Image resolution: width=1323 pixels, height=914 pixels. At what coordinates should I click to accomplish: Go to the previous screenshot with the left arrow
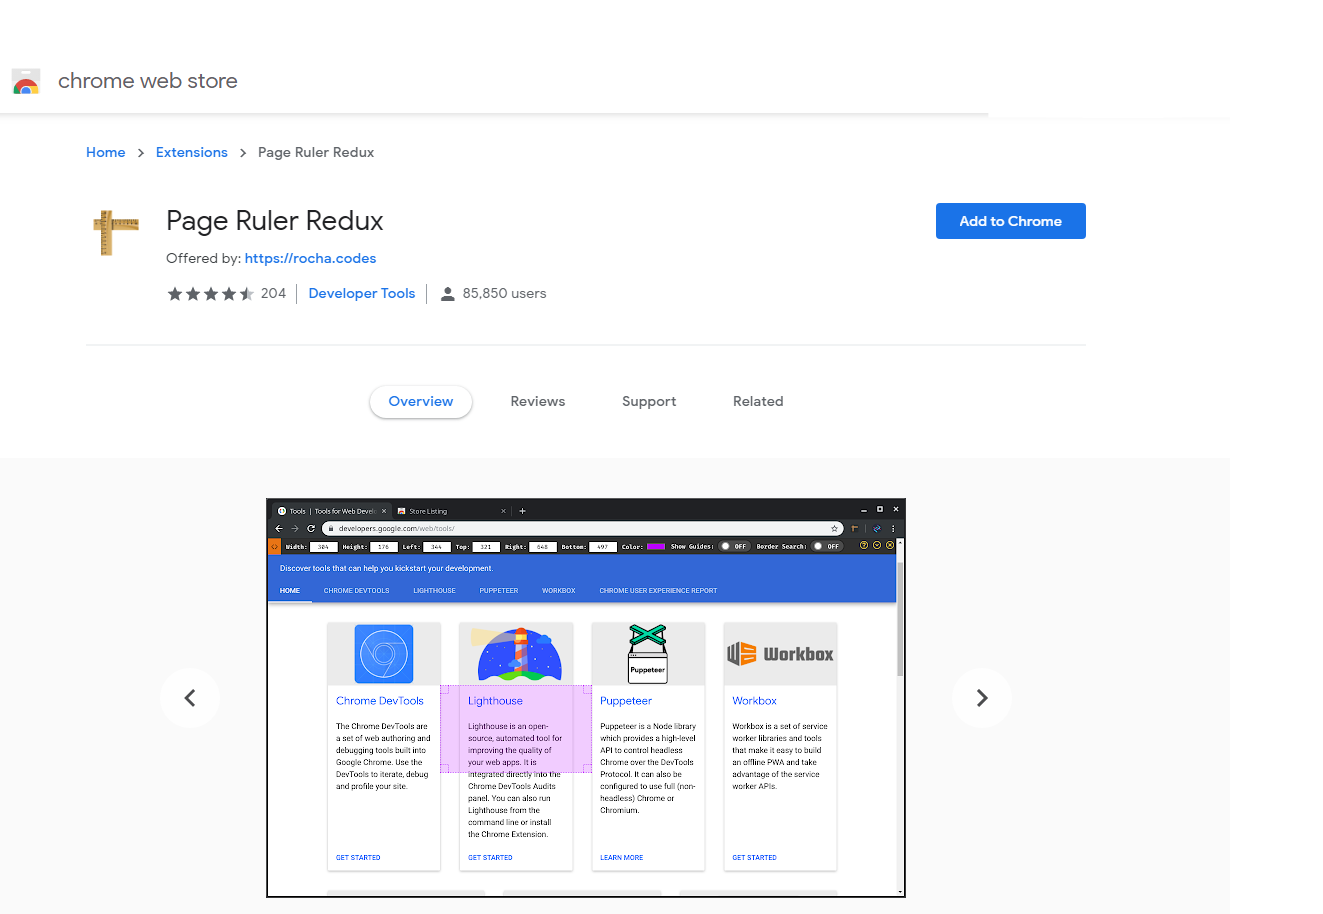(190, 698)
